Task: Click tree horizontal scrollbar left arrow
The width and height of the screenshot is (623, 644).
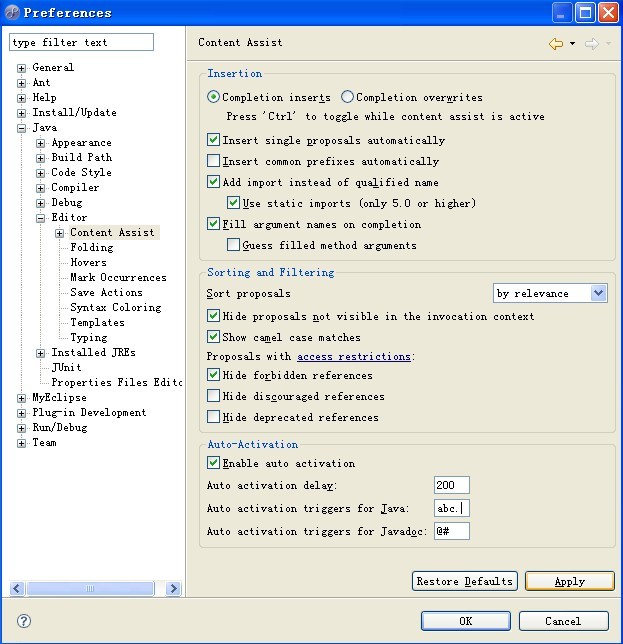Action: click(x=16, y=589)
